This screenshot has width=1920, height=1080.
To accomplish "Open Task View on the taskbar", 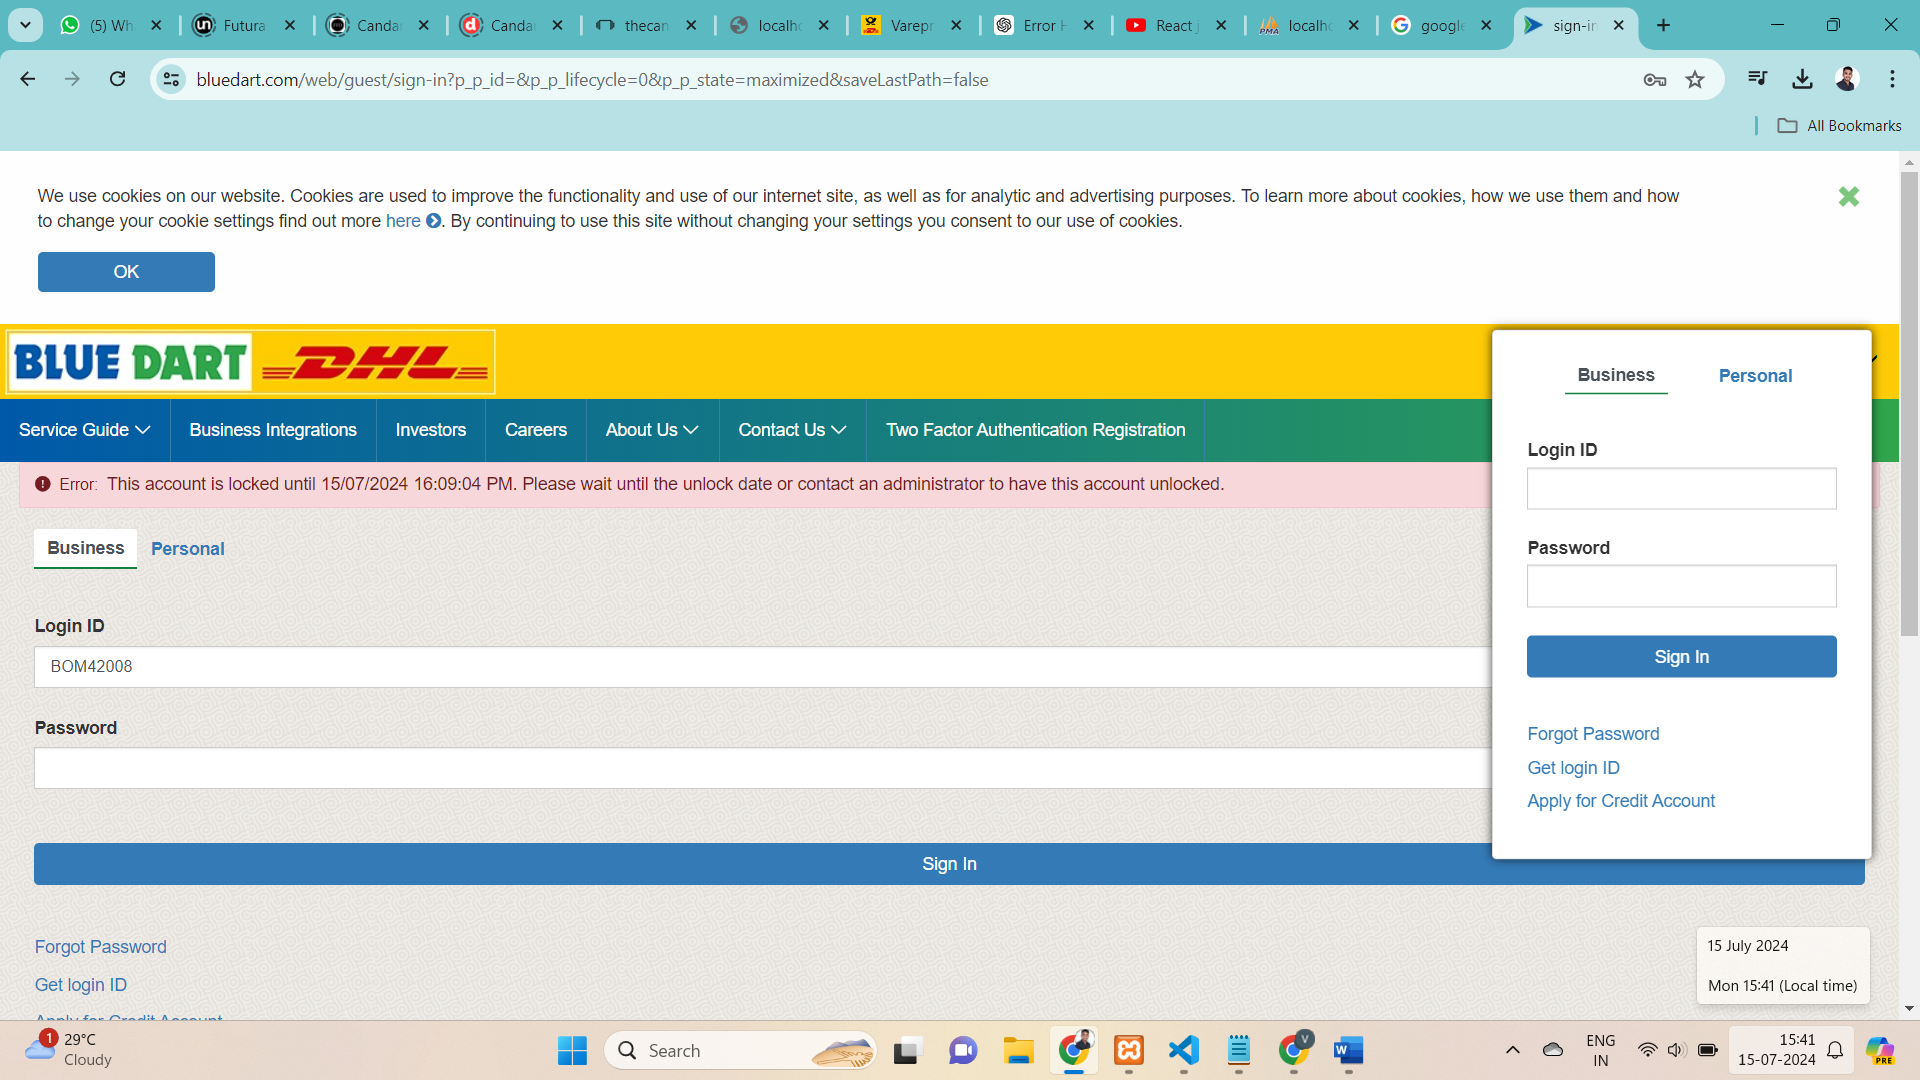I will 906,1051.
